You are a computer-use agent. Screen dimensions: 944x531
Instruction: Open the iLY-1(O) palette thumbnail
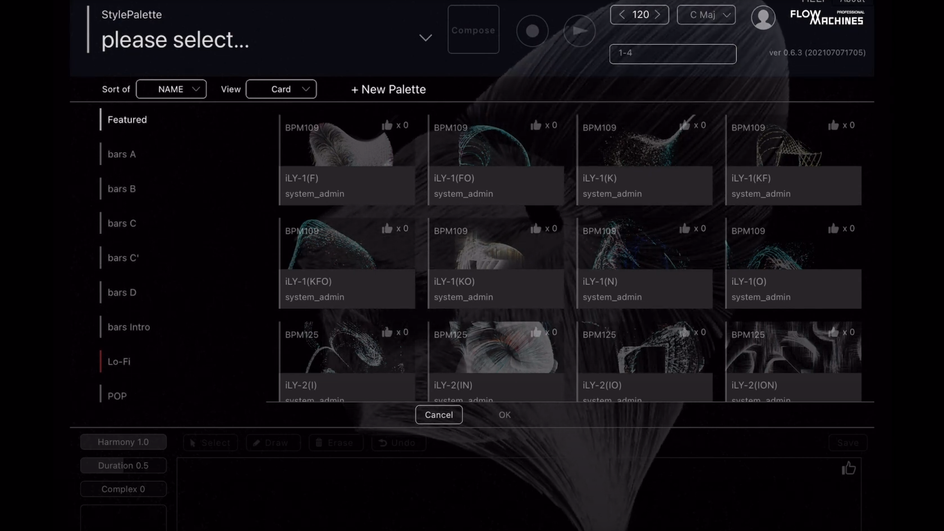793,244
